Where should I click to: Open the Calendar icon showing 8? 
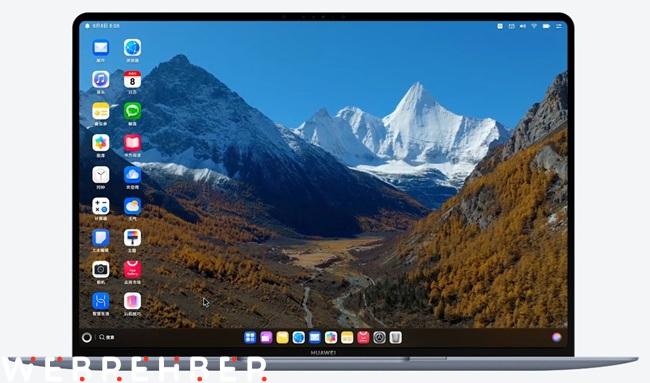132,80
